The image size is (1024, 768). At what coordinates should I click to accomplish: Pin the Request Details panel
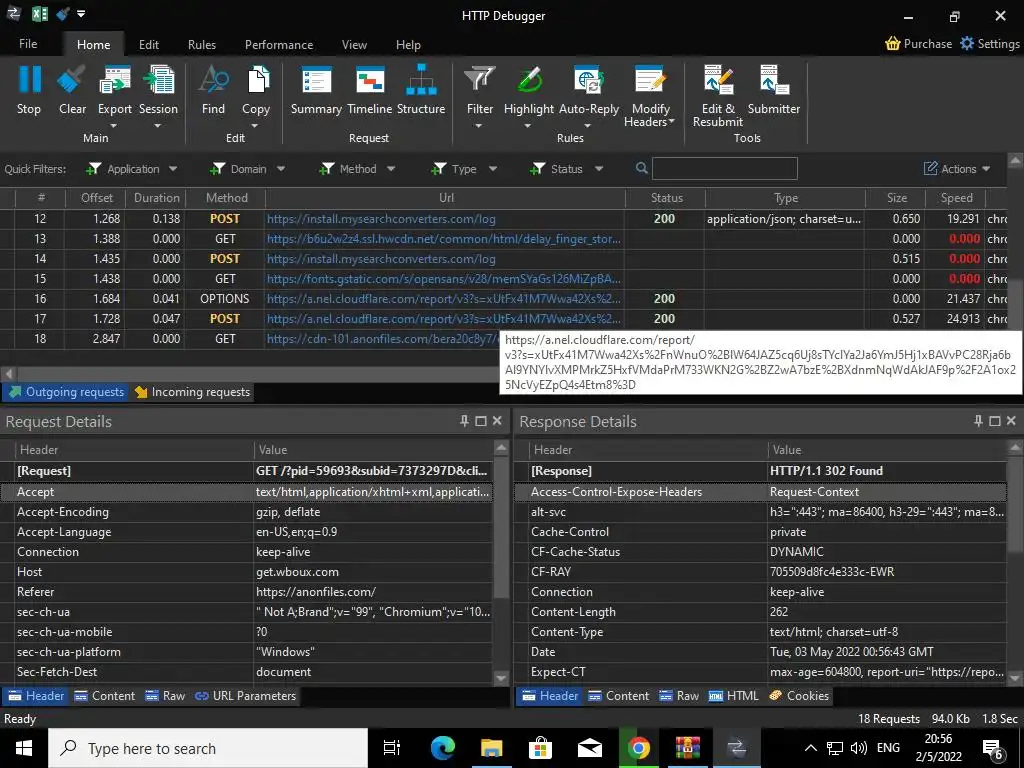click(464, 421)
